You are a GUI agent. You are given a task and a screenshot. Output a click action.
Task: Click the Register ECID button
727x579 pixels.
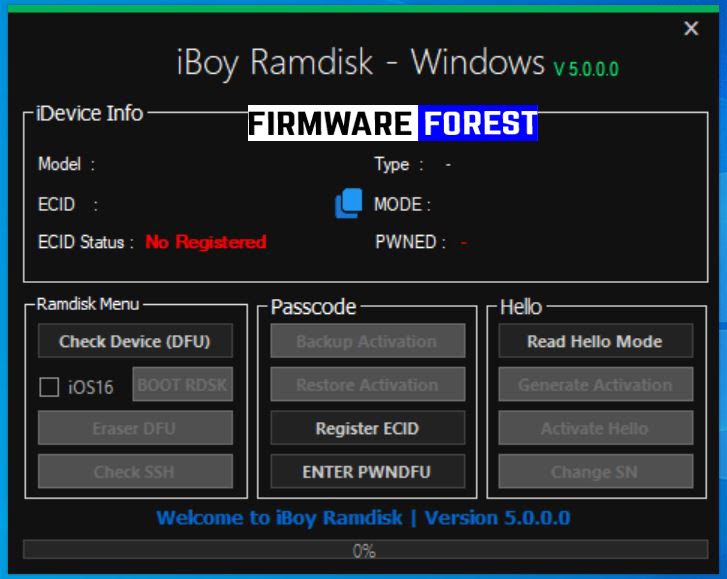(368, 428)
